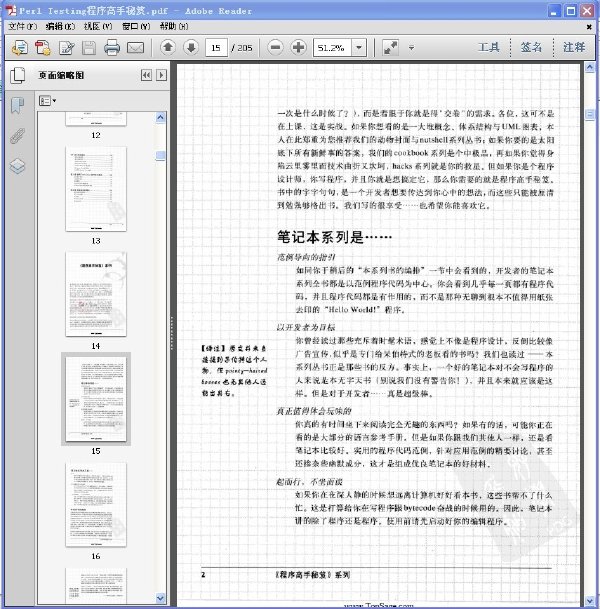Click the zoom percentage 51.2% field

[x=332, y=48]
